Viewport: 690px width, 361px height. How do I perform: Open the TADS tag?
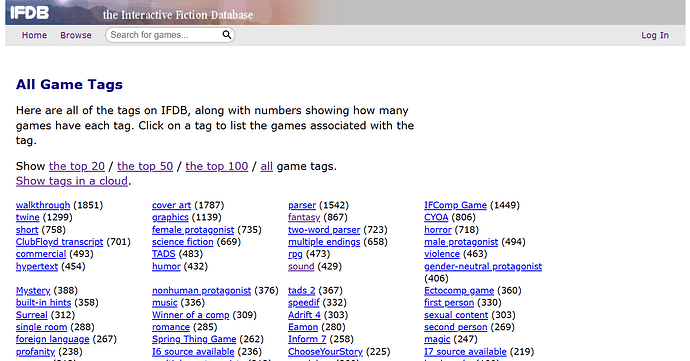point(163,254)
